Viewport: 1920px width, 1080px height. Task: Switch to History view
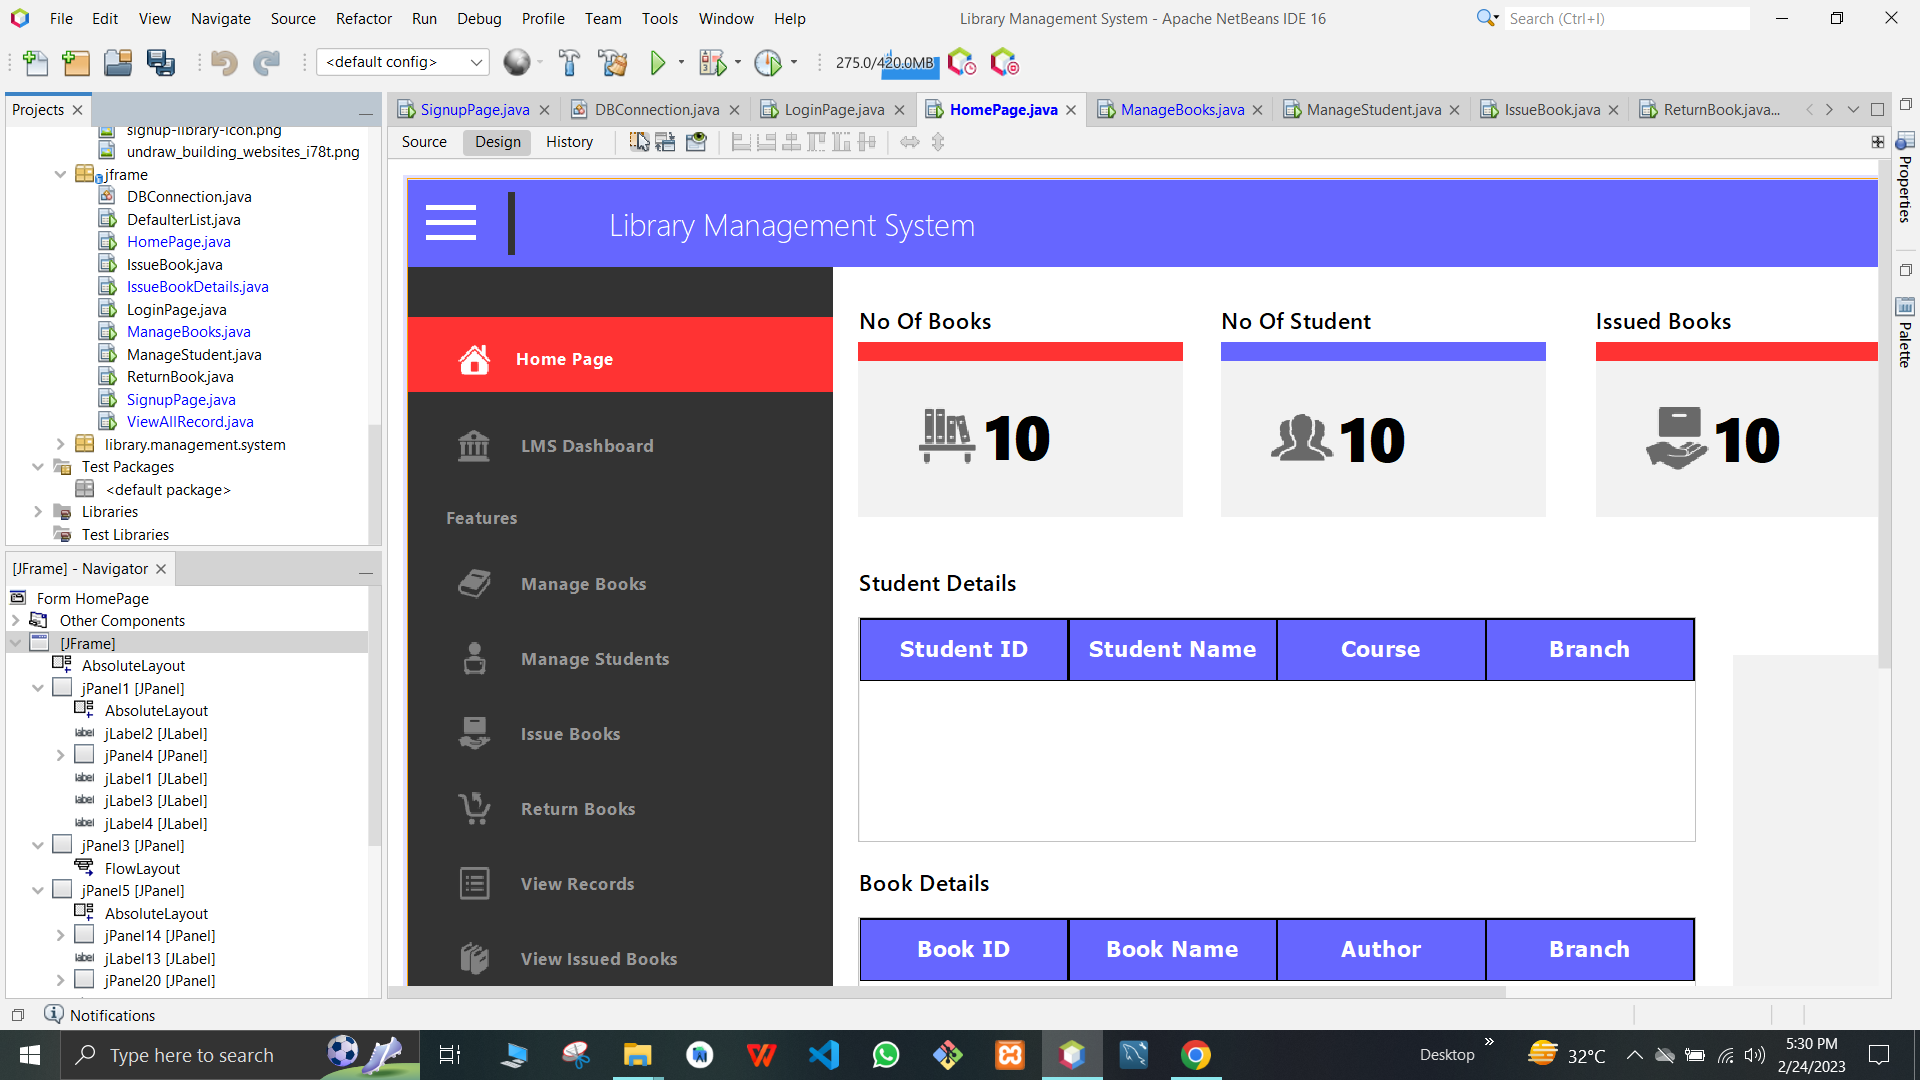click(569, 142)
